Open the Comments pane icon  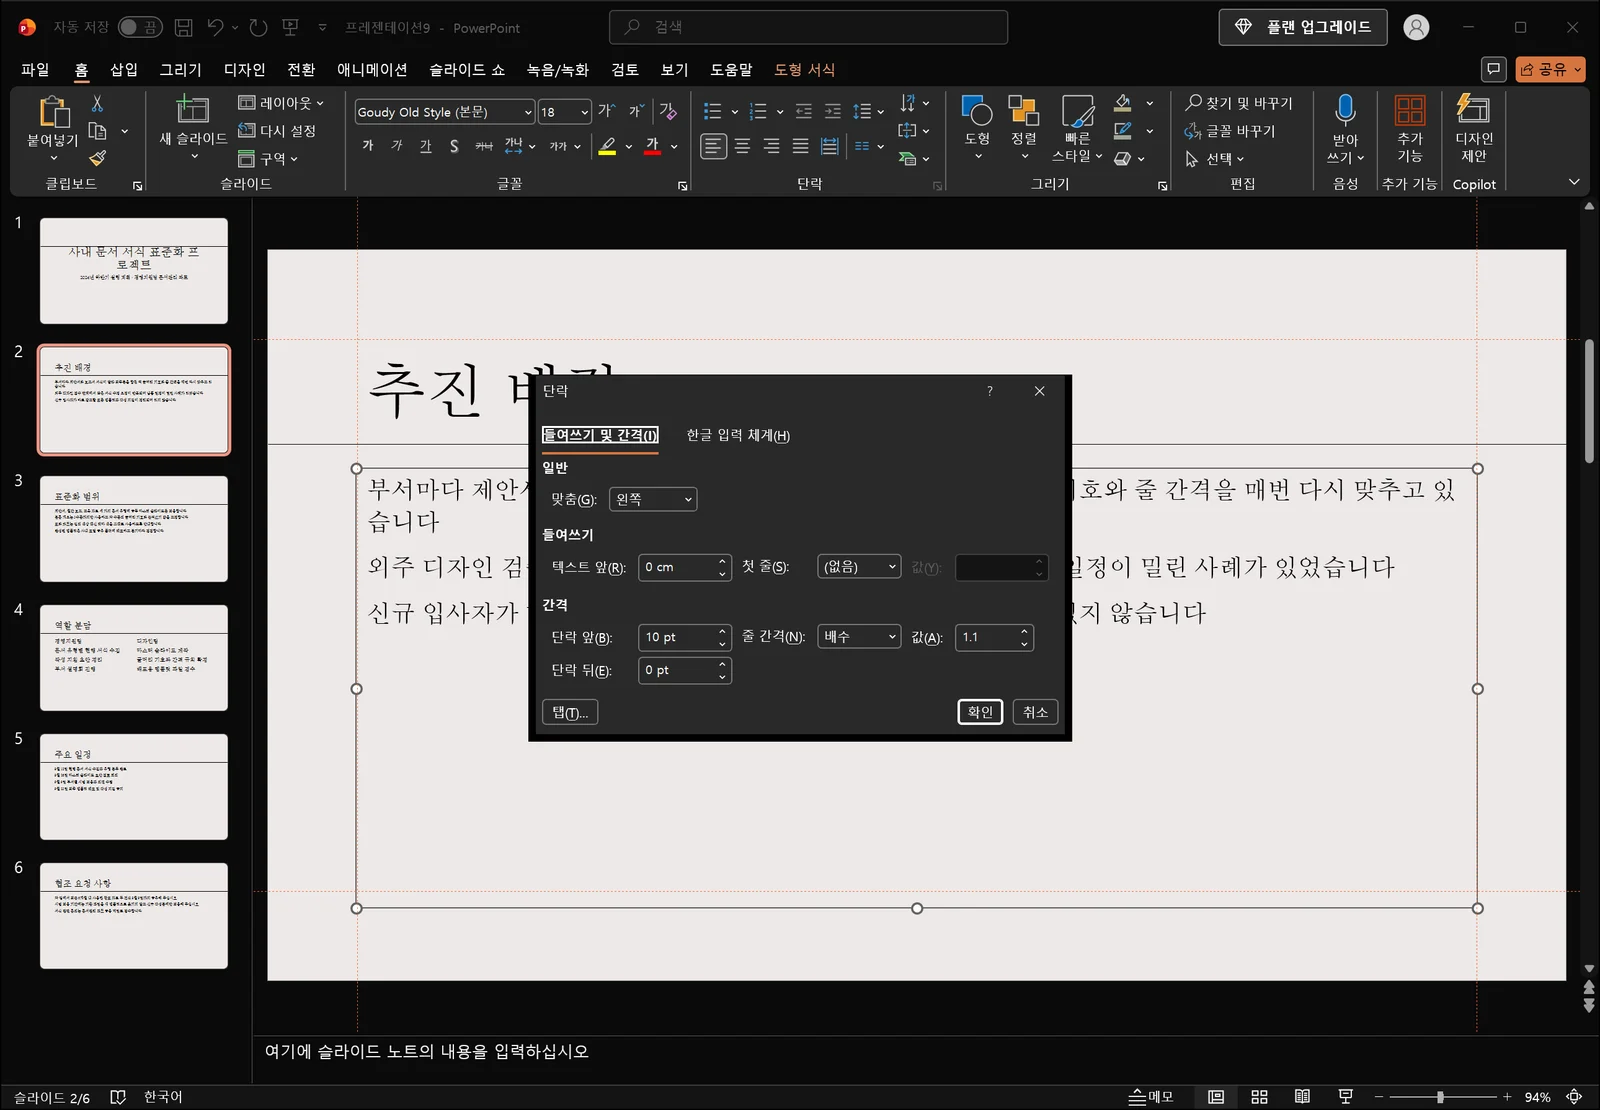[1493, 69]
